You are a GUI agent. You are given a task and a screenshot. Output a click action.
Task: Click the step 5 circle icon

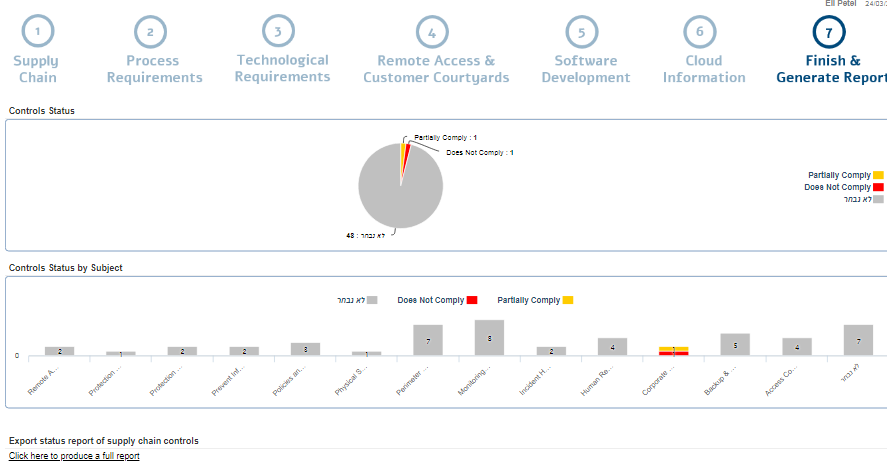coord(582,32)
